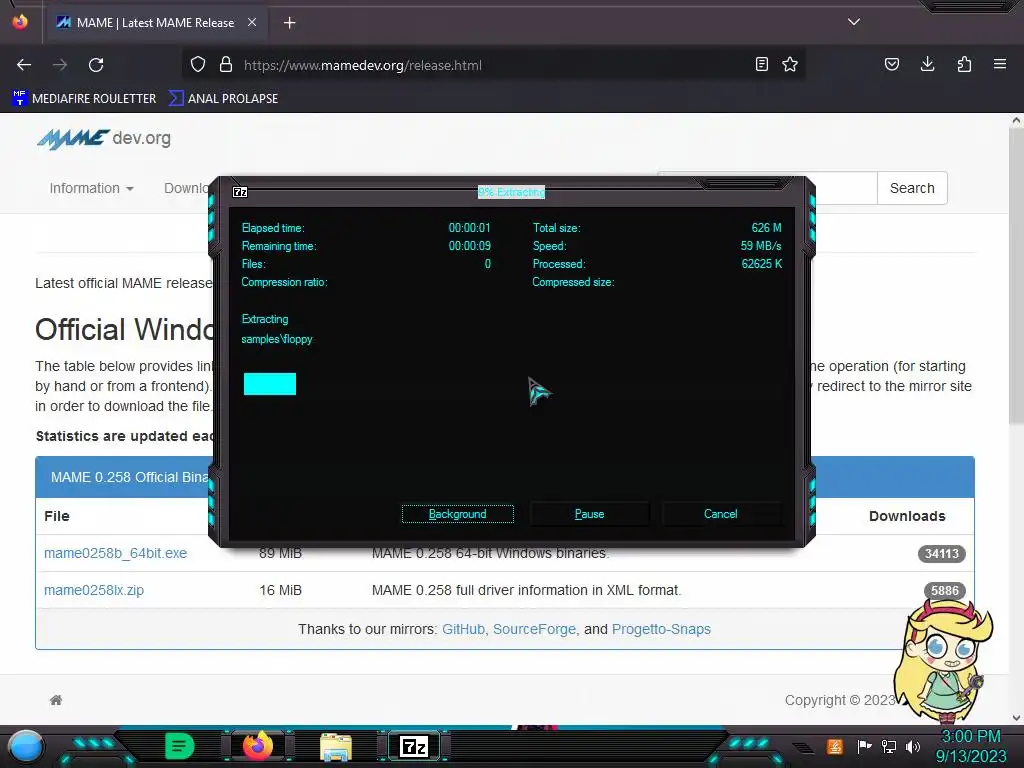Click the cyan extraction progress bar
Screen dimensions: 1024x768
270,384
